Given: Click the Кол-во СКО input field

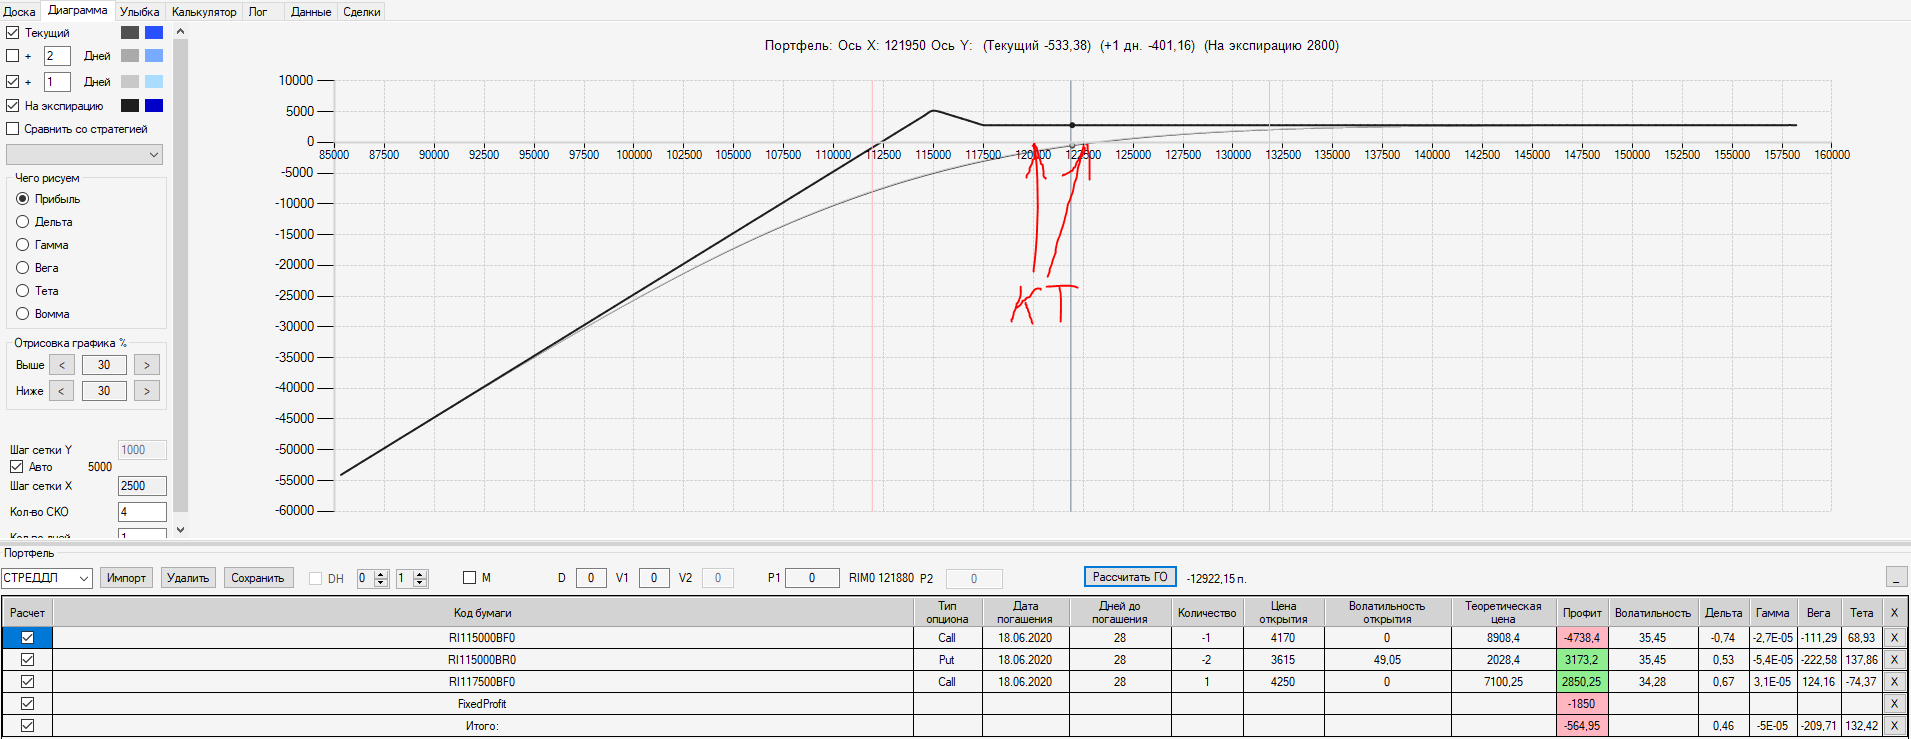Looking at the screenshot, I should [x=142, y=512].
